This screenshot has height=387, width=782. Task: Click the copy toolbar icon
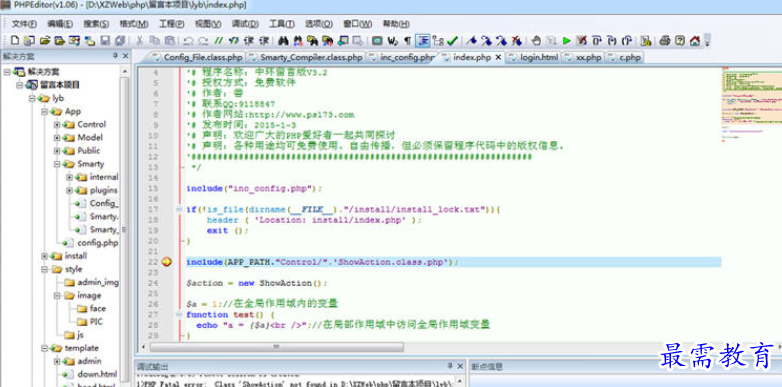click(x=155, y=40)
